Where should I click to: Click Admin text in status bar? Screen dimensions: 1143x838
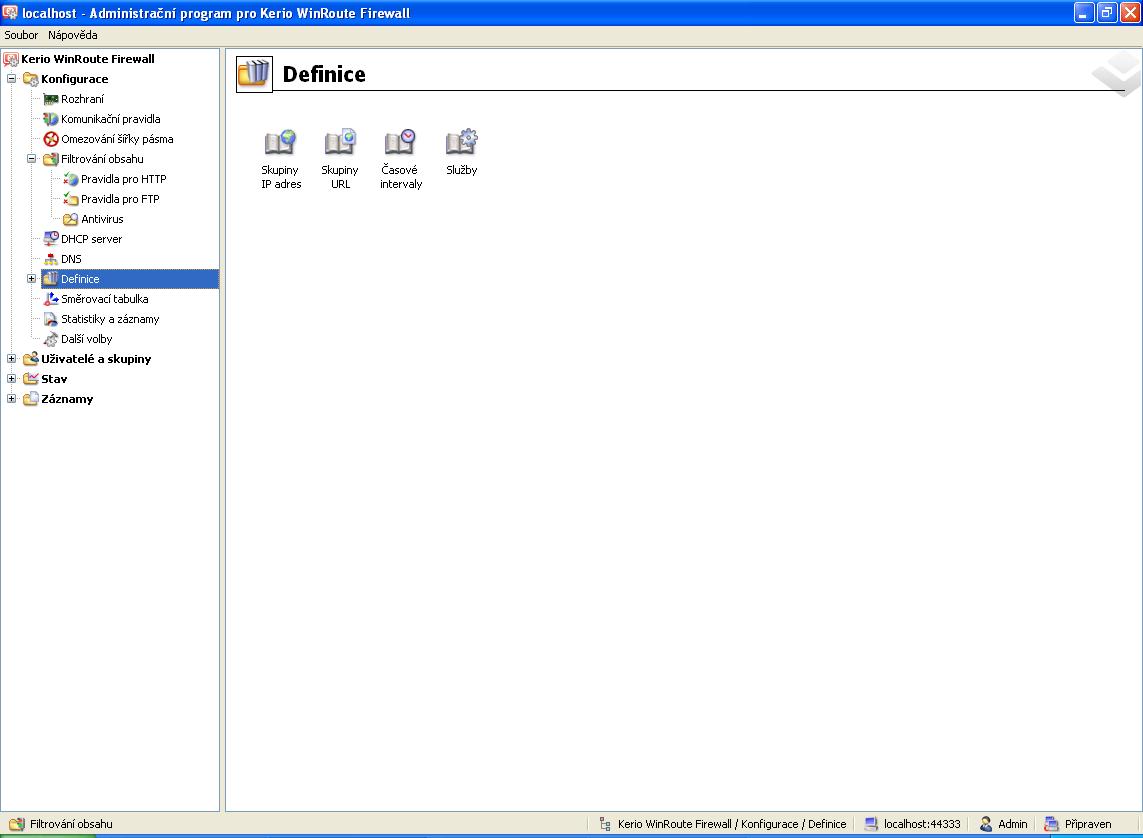coord(1013,824)
